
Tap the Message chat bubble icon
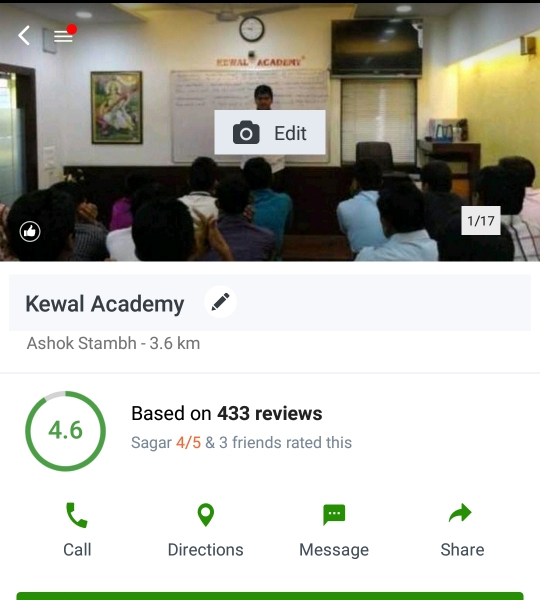coord(334,515)
